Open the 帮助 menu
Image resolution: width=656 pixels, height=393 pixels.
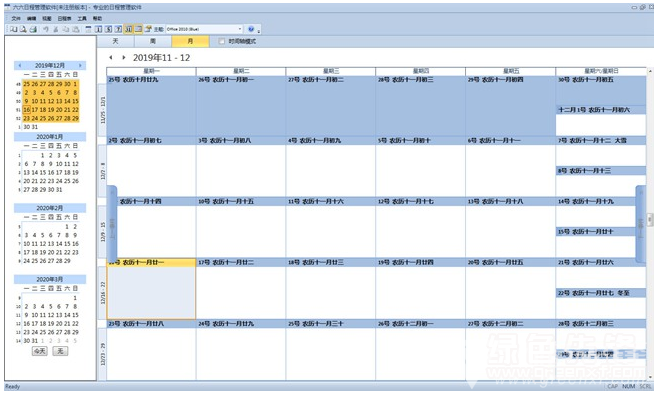[x=97, y=18]
